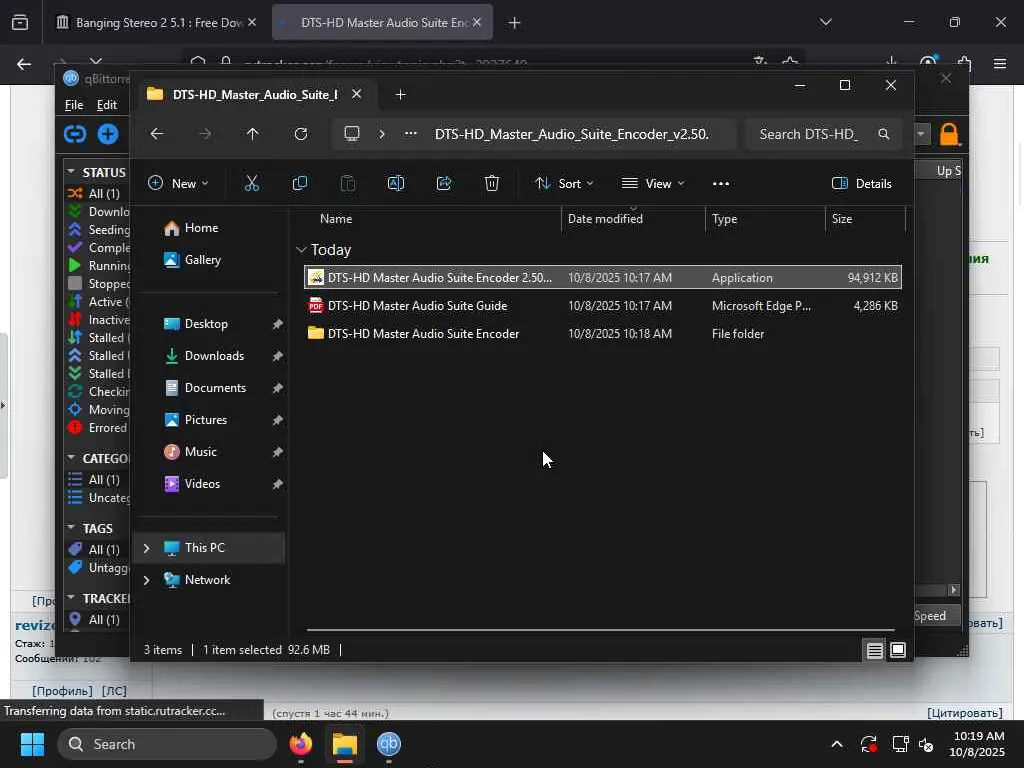Switch to details list view icon in status bar
Image resolution: width=1024 pixels, height=768 pixels.
(x=874, y=650)
